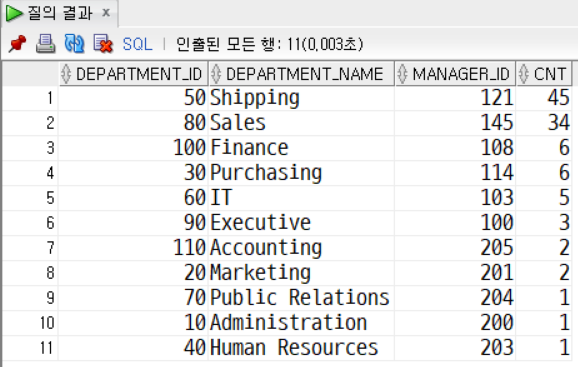Click manager ID 103 cell
Screen dimensions: 578x367
[455, 198]
